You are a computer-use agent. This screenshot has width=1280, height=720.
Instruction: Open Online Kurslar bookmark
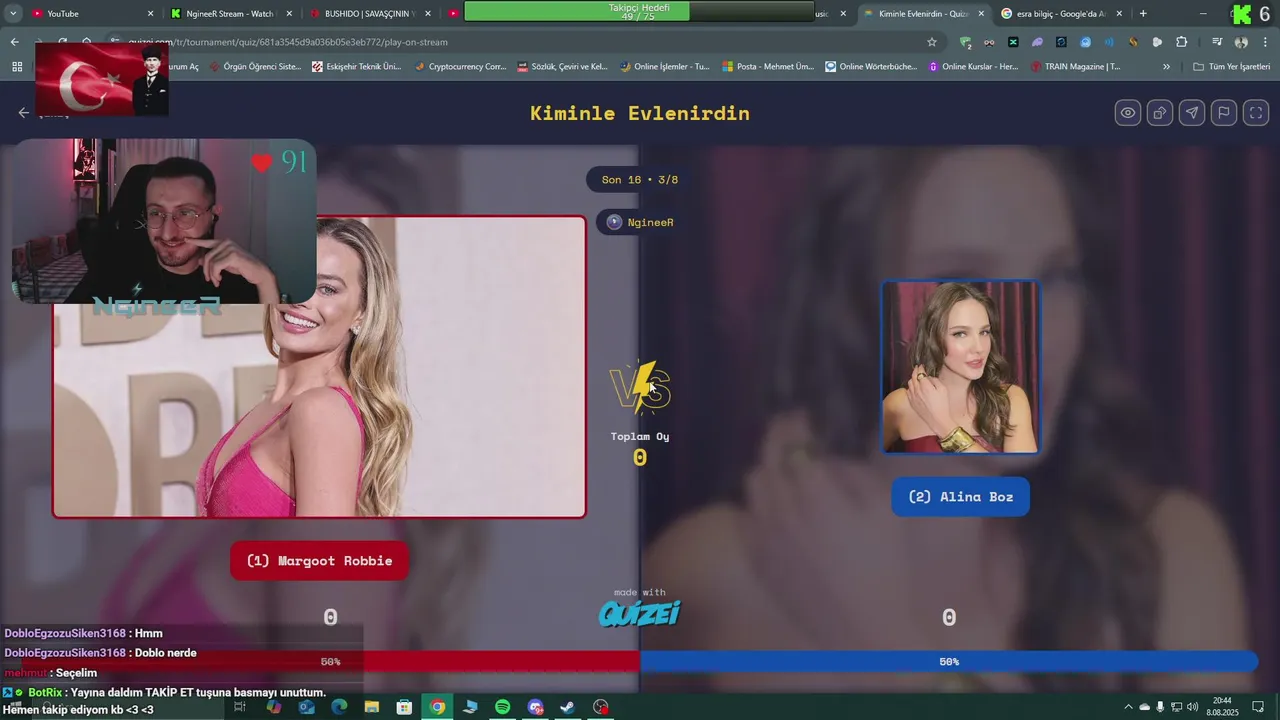(x=973, y=67)
